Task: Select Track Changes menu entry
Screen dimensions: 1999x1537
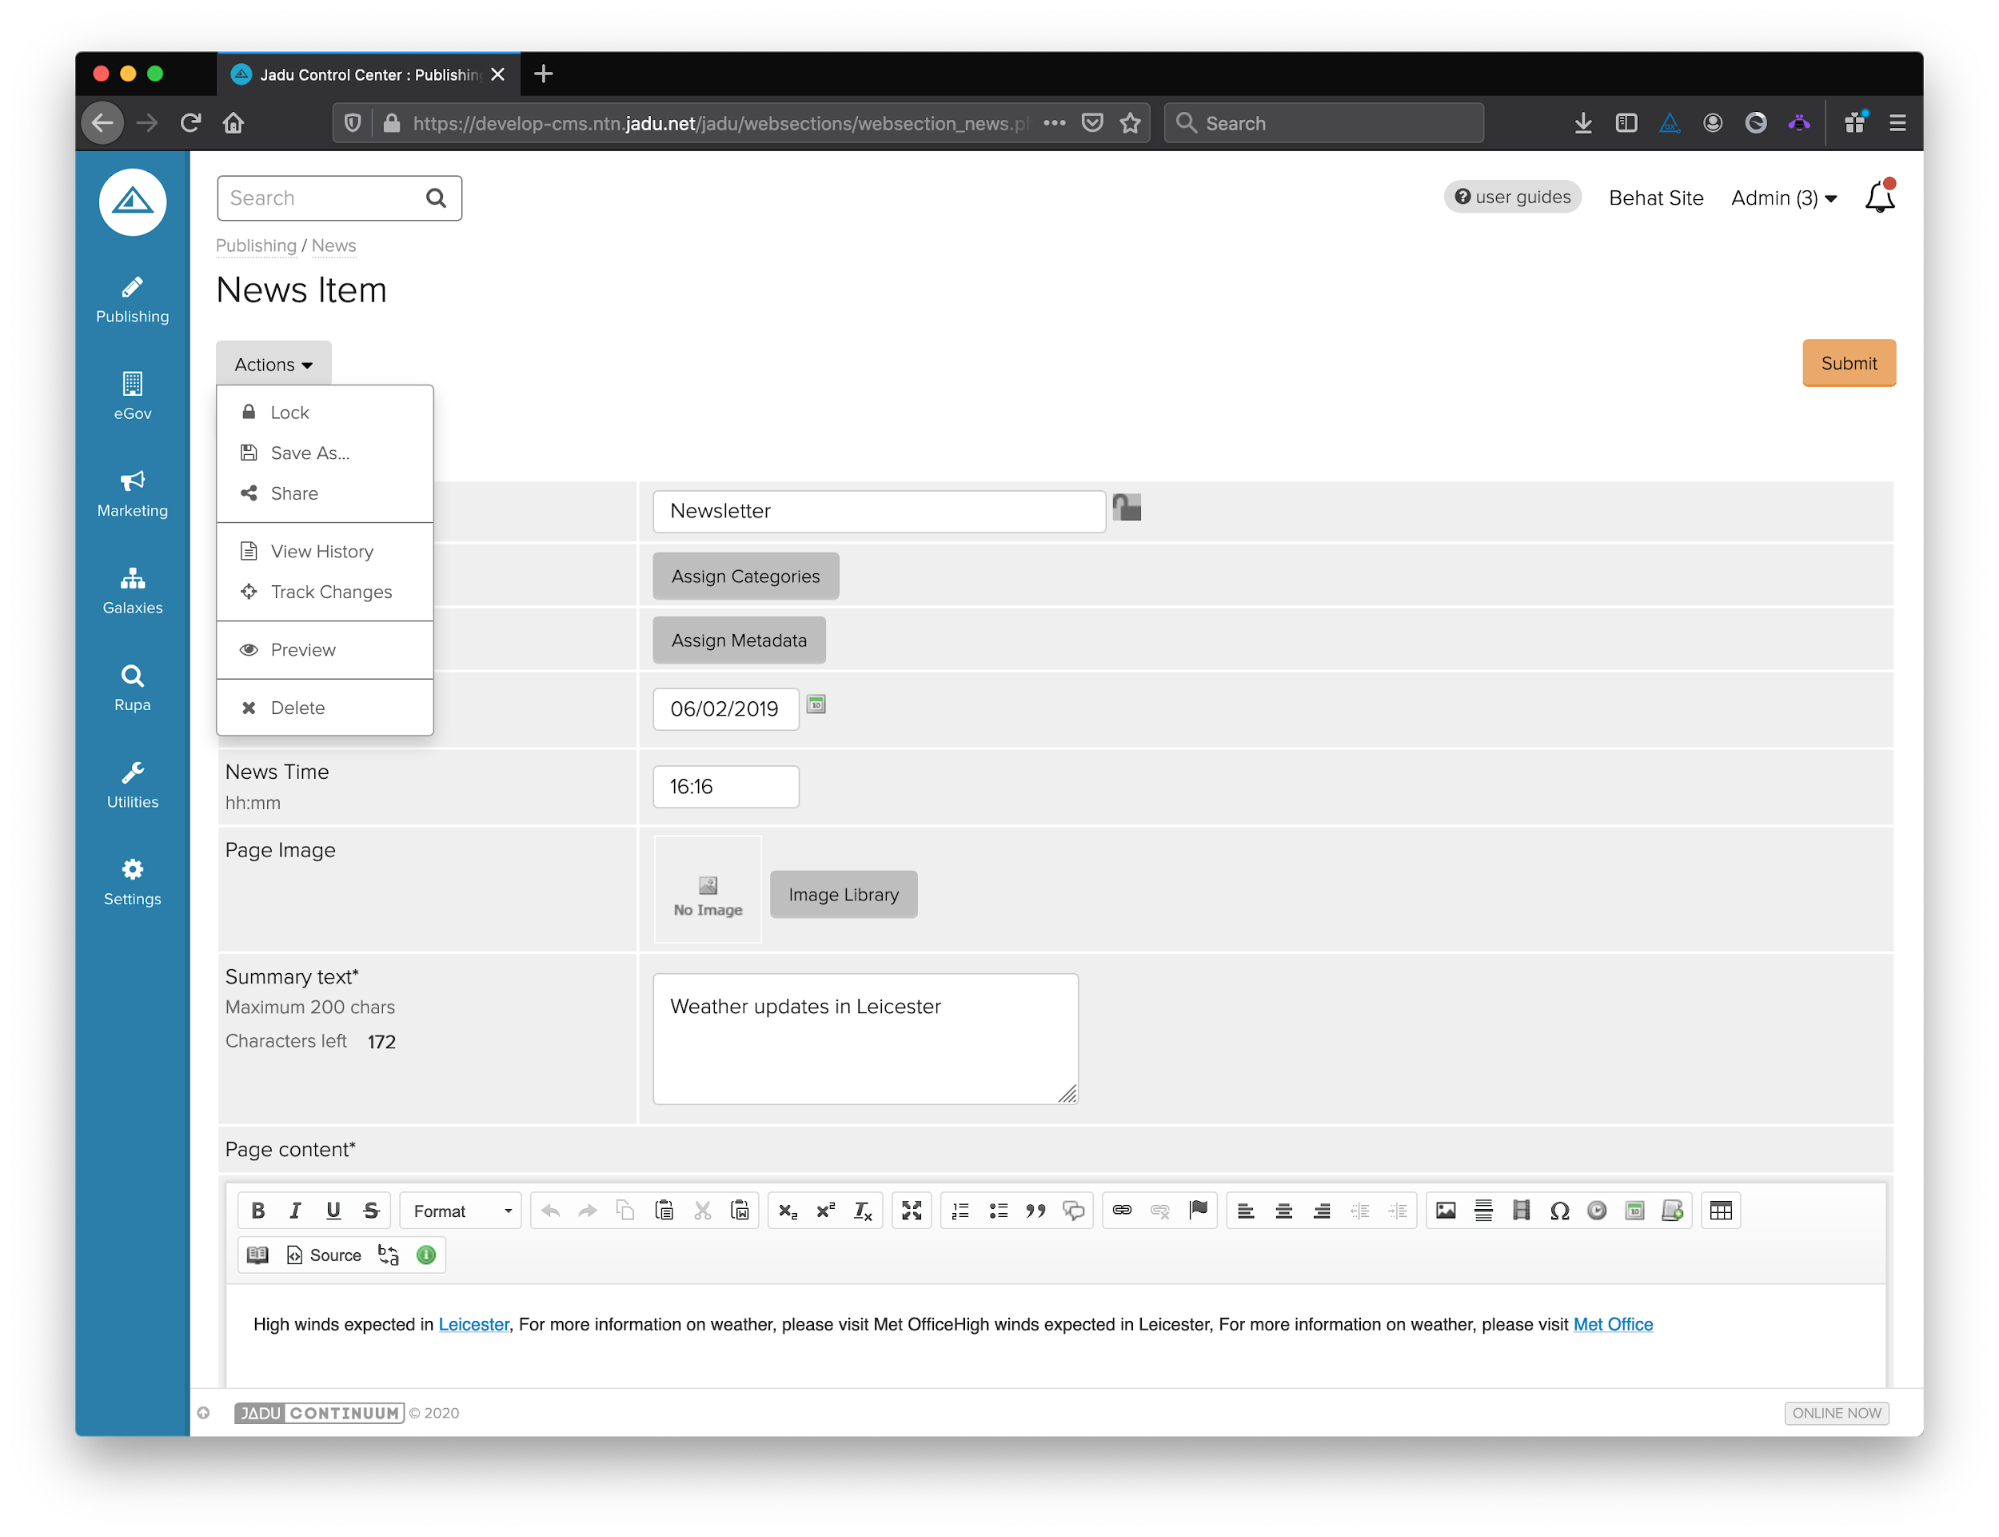Action: [x=331, y=592]
